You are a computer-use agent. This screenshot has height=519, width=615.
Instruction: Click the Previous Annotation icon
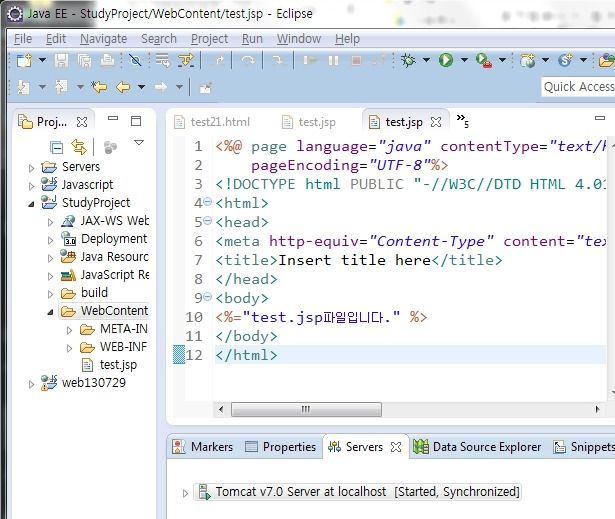(x=61, y=87)
